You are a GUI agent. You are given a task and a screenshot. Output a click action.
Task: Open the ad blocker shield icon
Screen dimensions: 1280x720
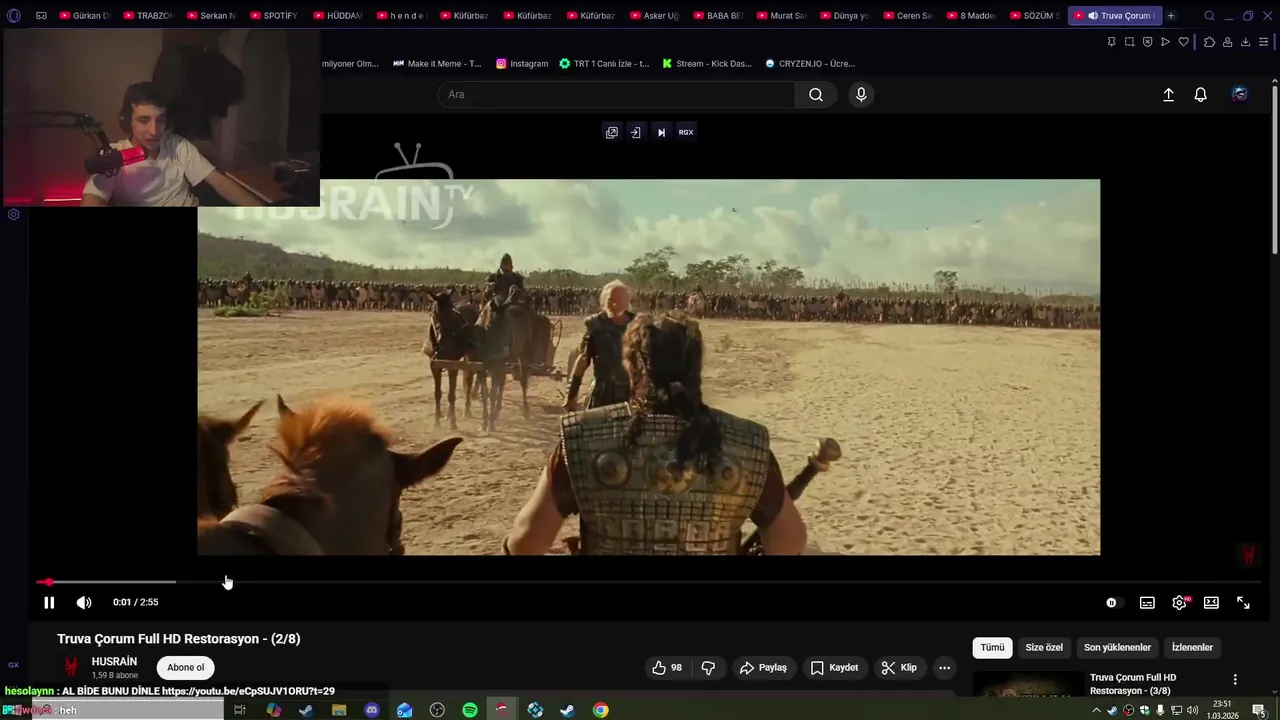pos(1147,42)
